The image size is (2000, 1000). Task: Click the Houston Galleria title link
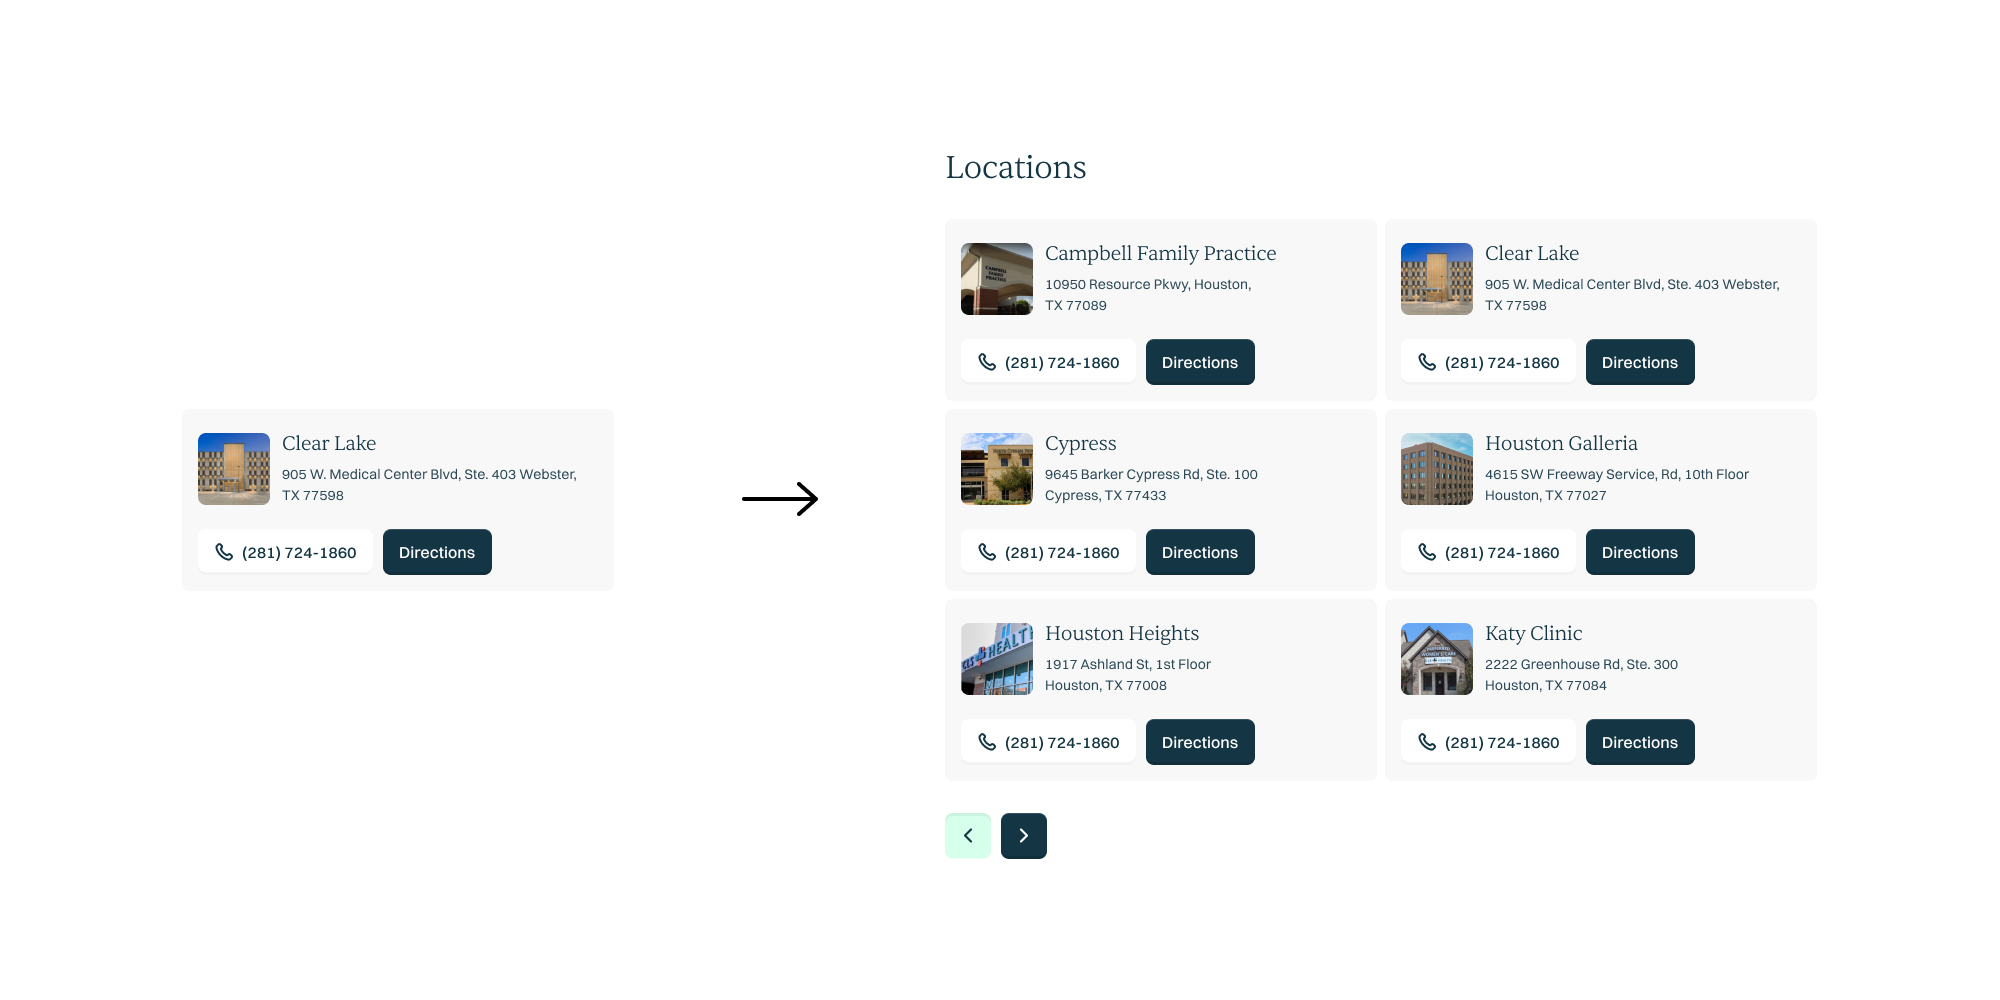tap(1560, 443)
